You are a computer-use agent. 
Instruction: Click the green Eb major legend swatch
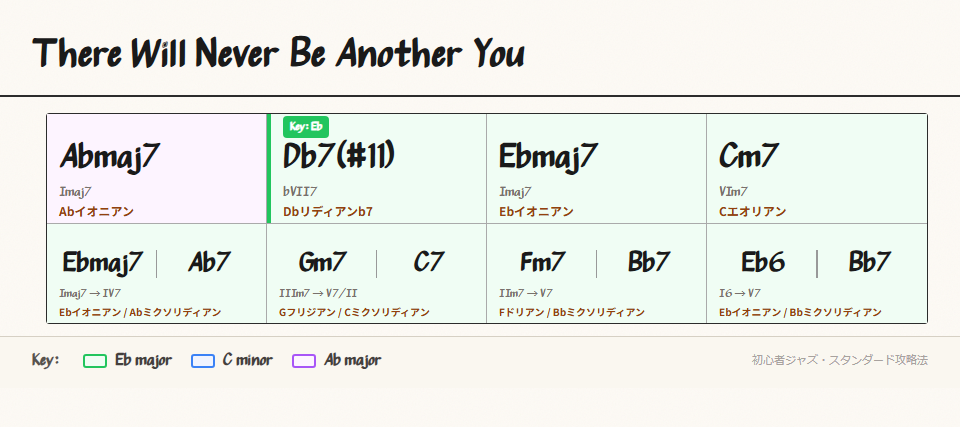click(x=95, y=361)
